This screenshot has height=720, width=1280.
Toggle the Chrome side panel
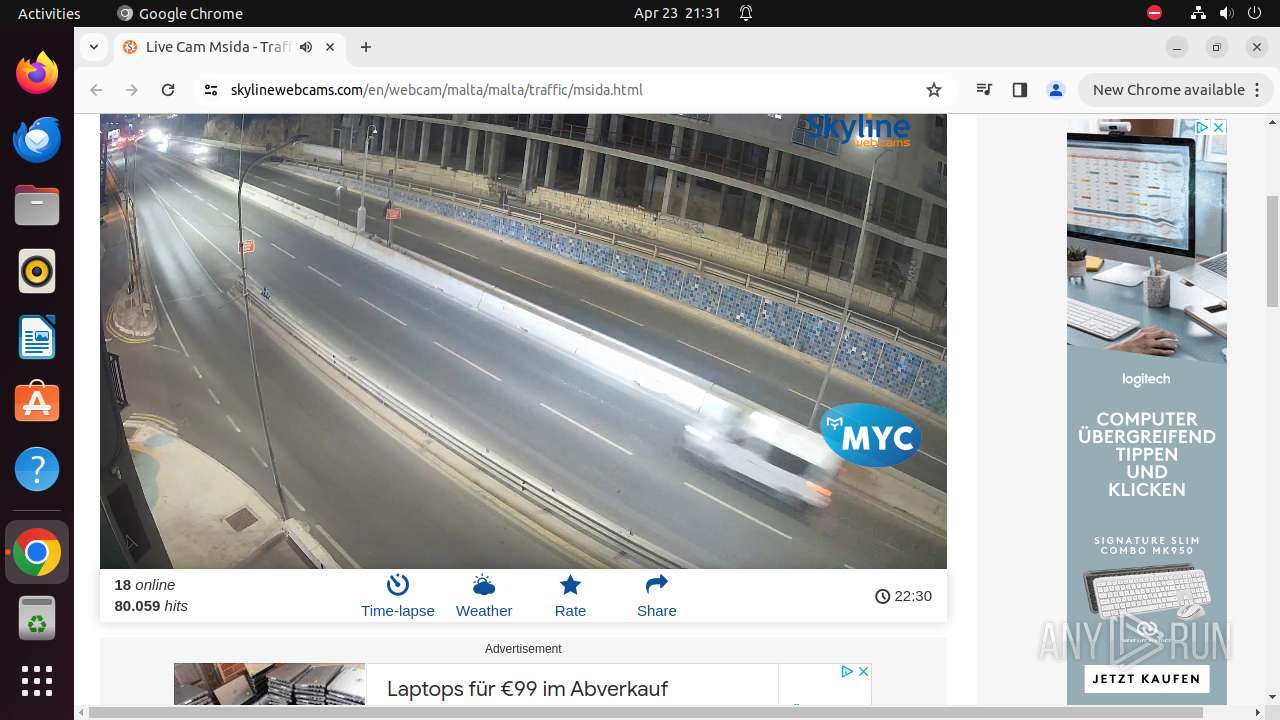[x=1020, y=90]
